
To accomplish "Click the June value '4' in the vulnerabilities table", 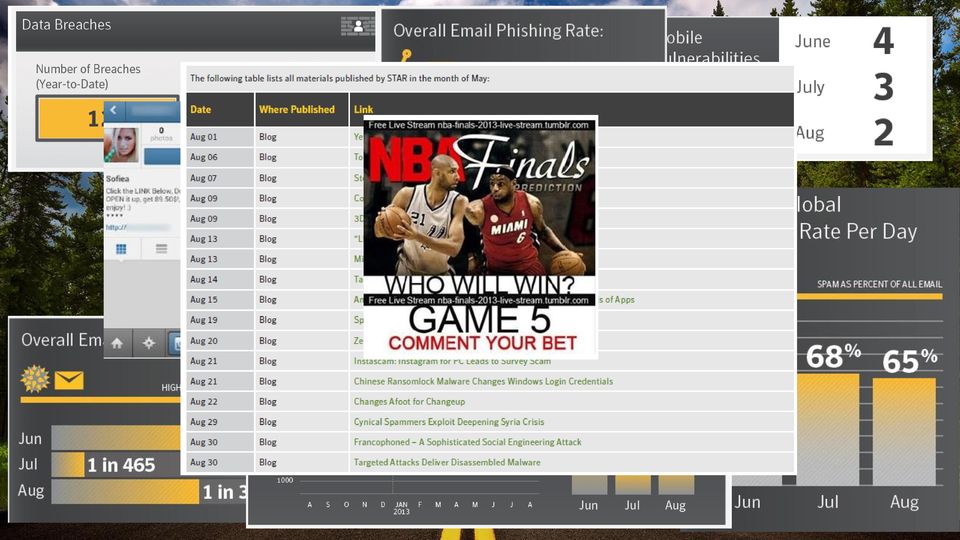I will tap(883, 41).
